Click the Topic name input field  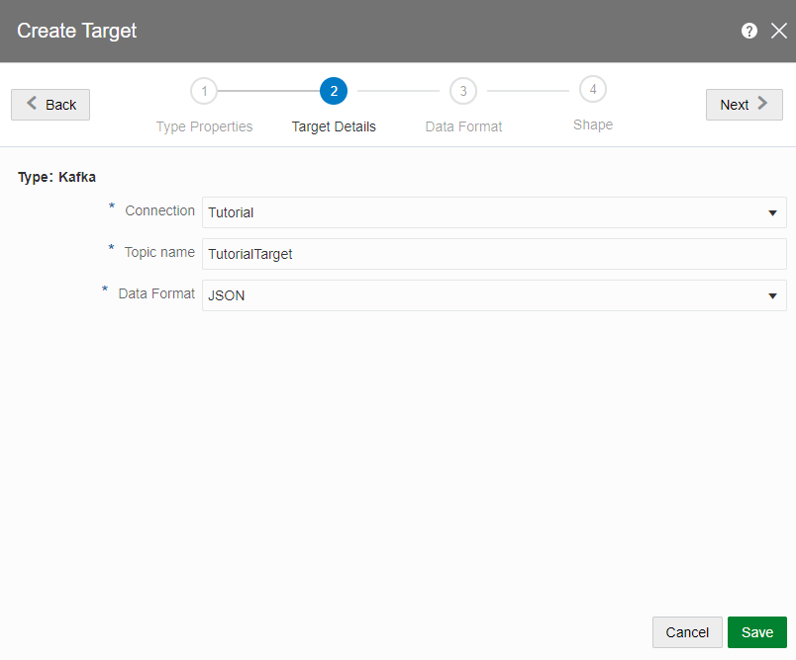[494, 254]
